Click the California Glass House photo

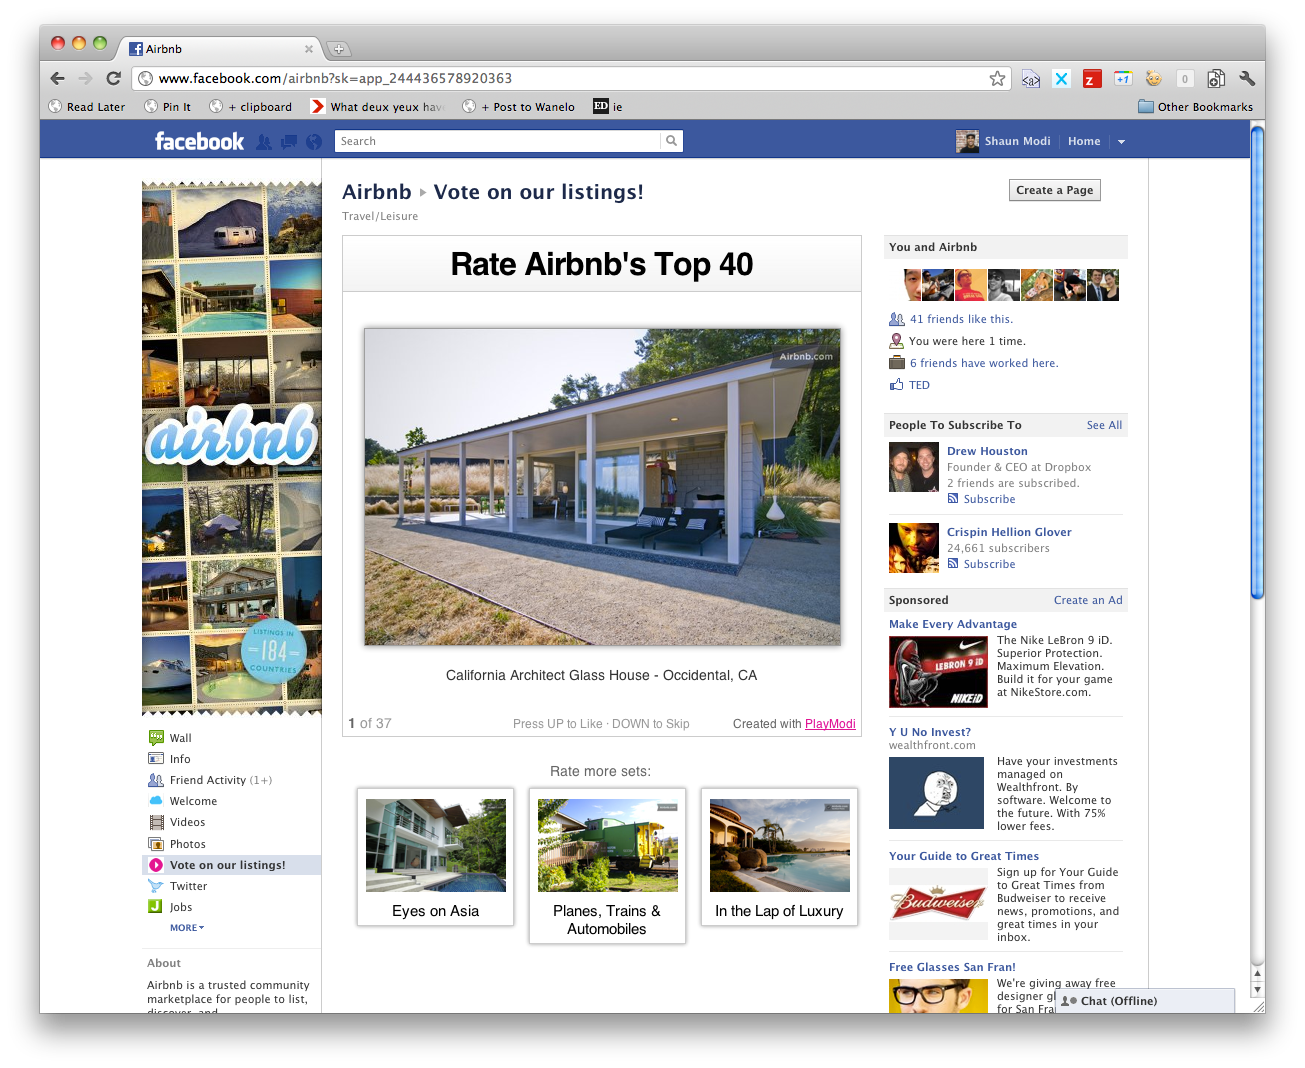(x=602, y=487)
